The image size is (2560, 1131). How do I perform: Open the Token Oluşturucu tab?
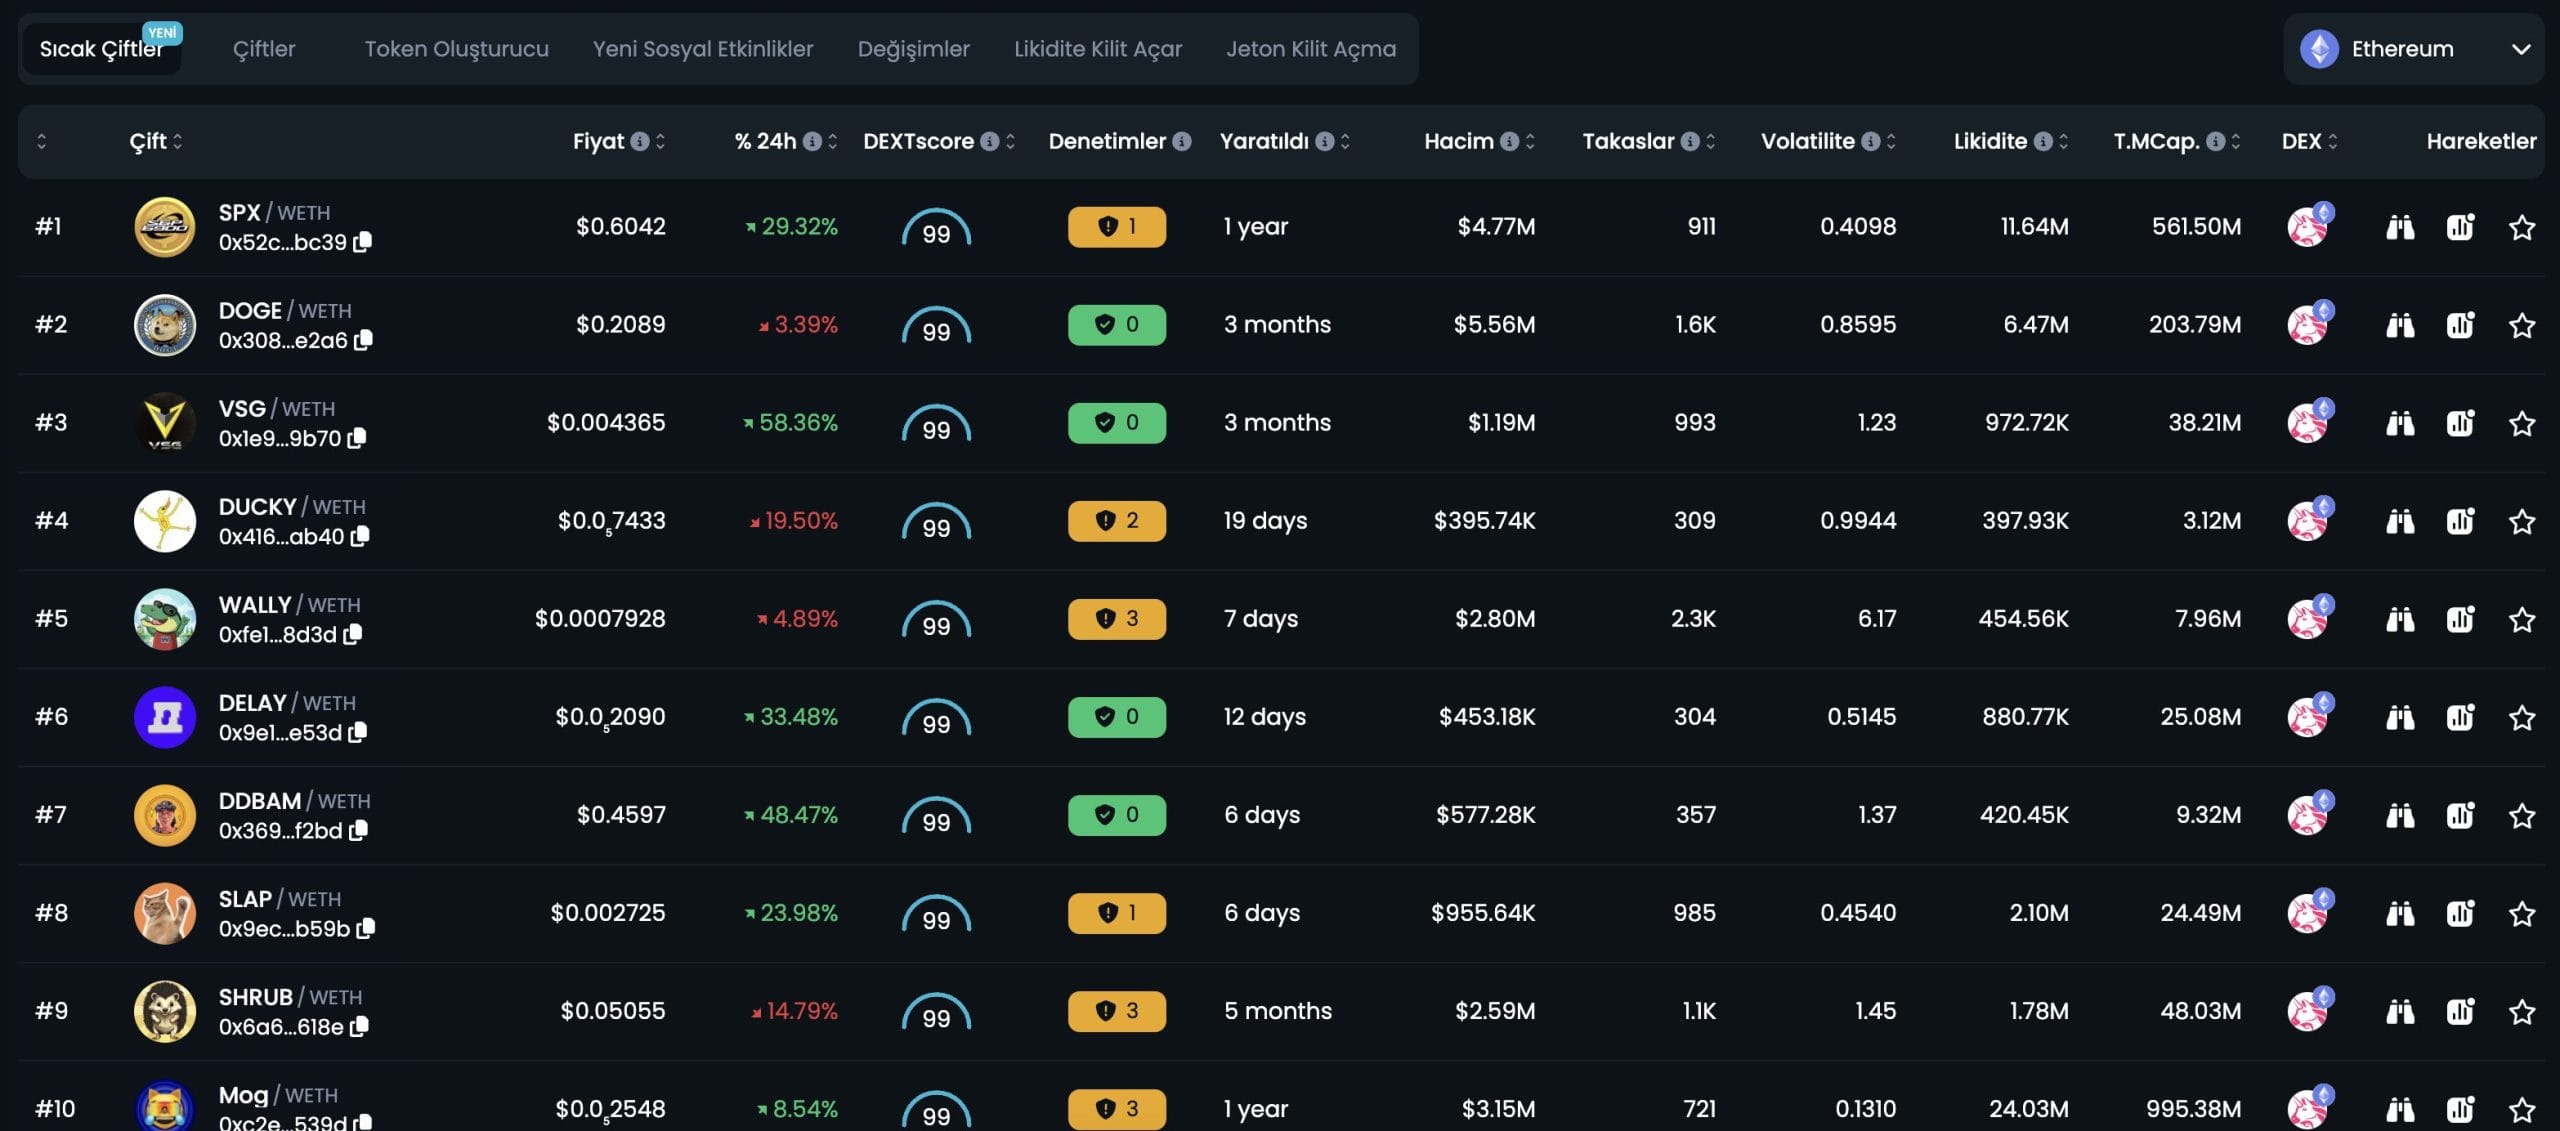coord(457,49)
